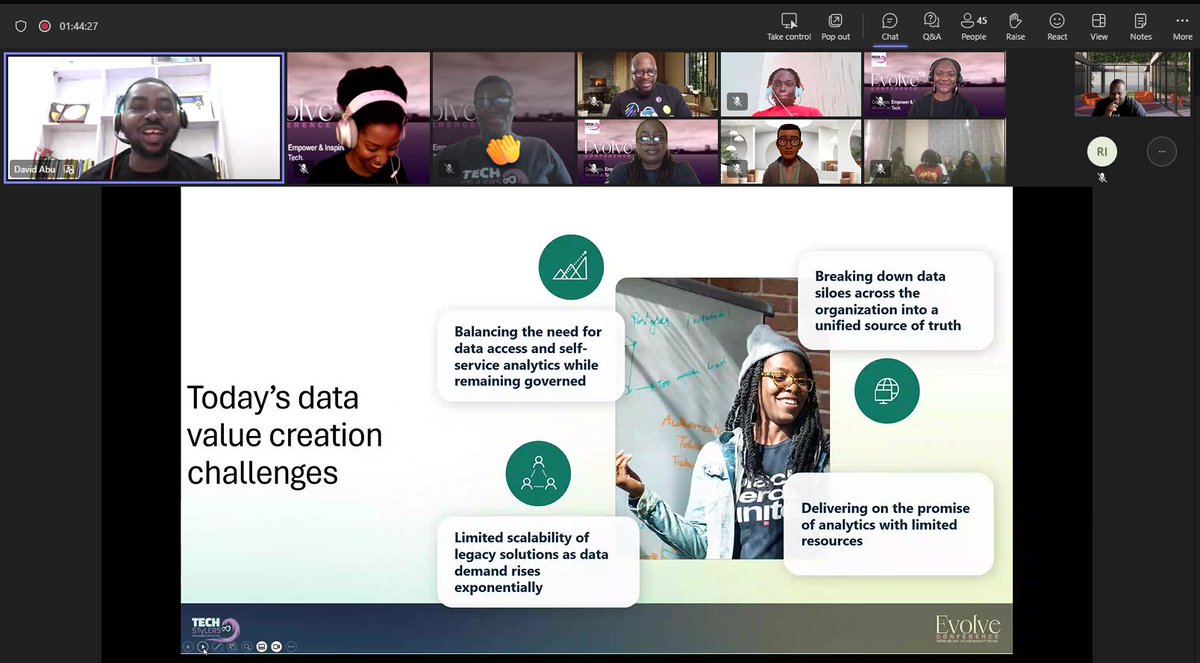Image resolution: width=1200 pixels, height=663 pixels.
Task: Open the View layout options
Action: [1099, 27]
